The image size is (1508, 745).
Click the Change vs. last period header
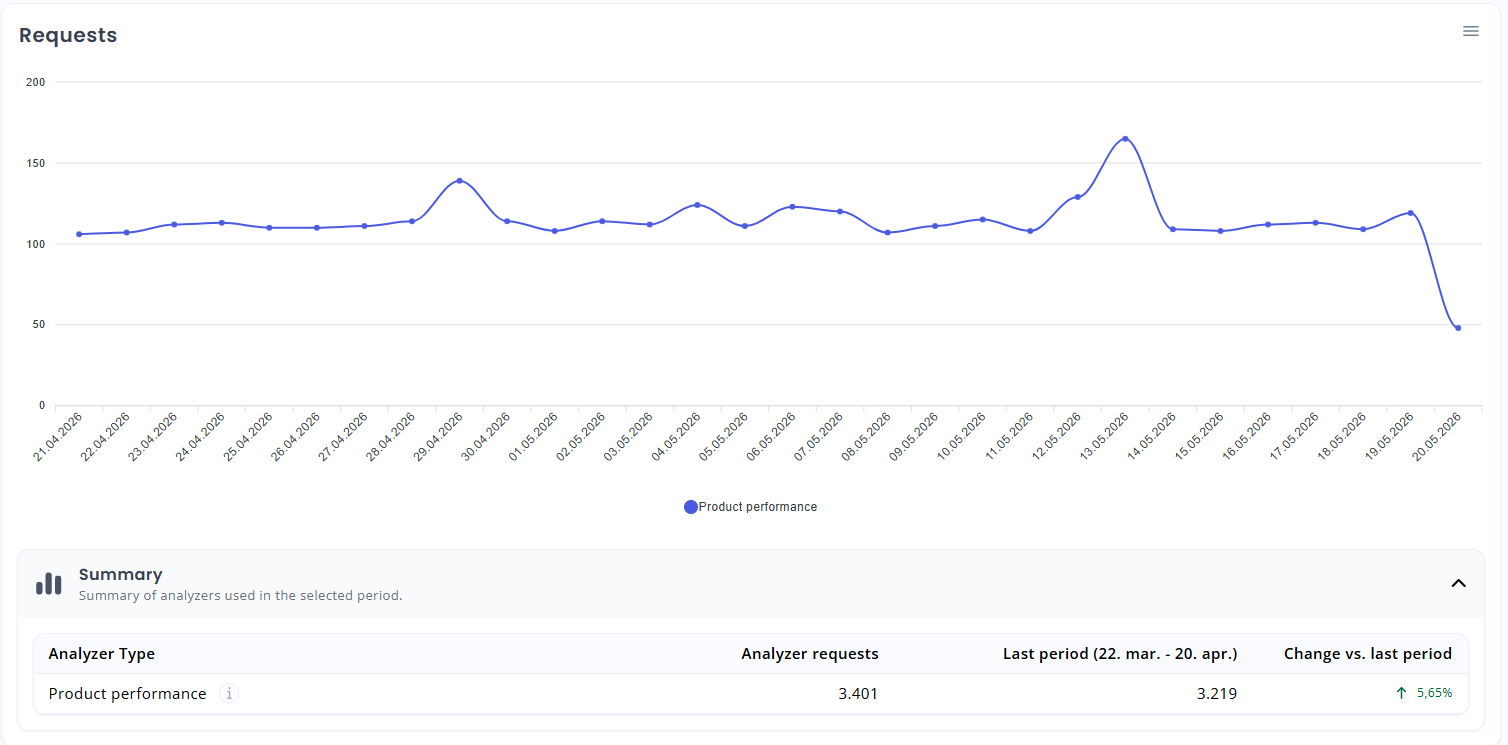click(1368, 654)
